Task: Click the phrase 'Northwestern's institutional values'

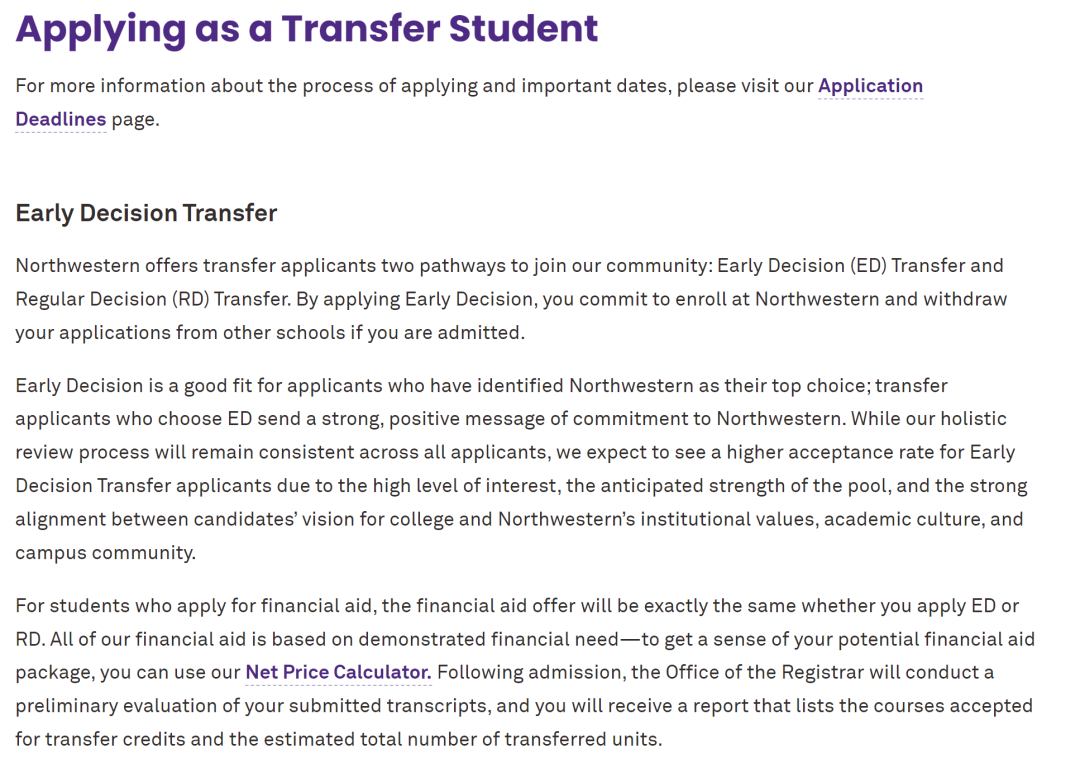Action: [656, 519]
